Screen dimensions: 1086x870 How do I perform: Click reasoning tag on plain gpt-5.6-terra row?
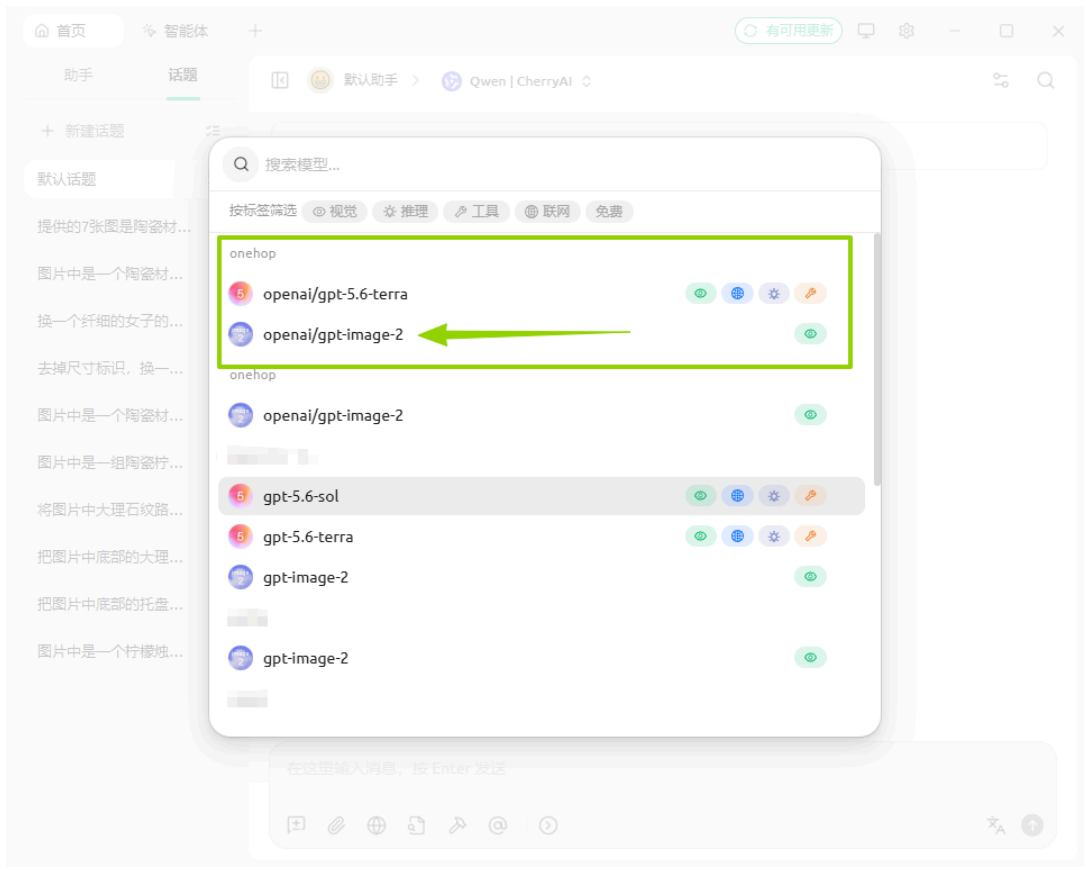tap(774, 536)
